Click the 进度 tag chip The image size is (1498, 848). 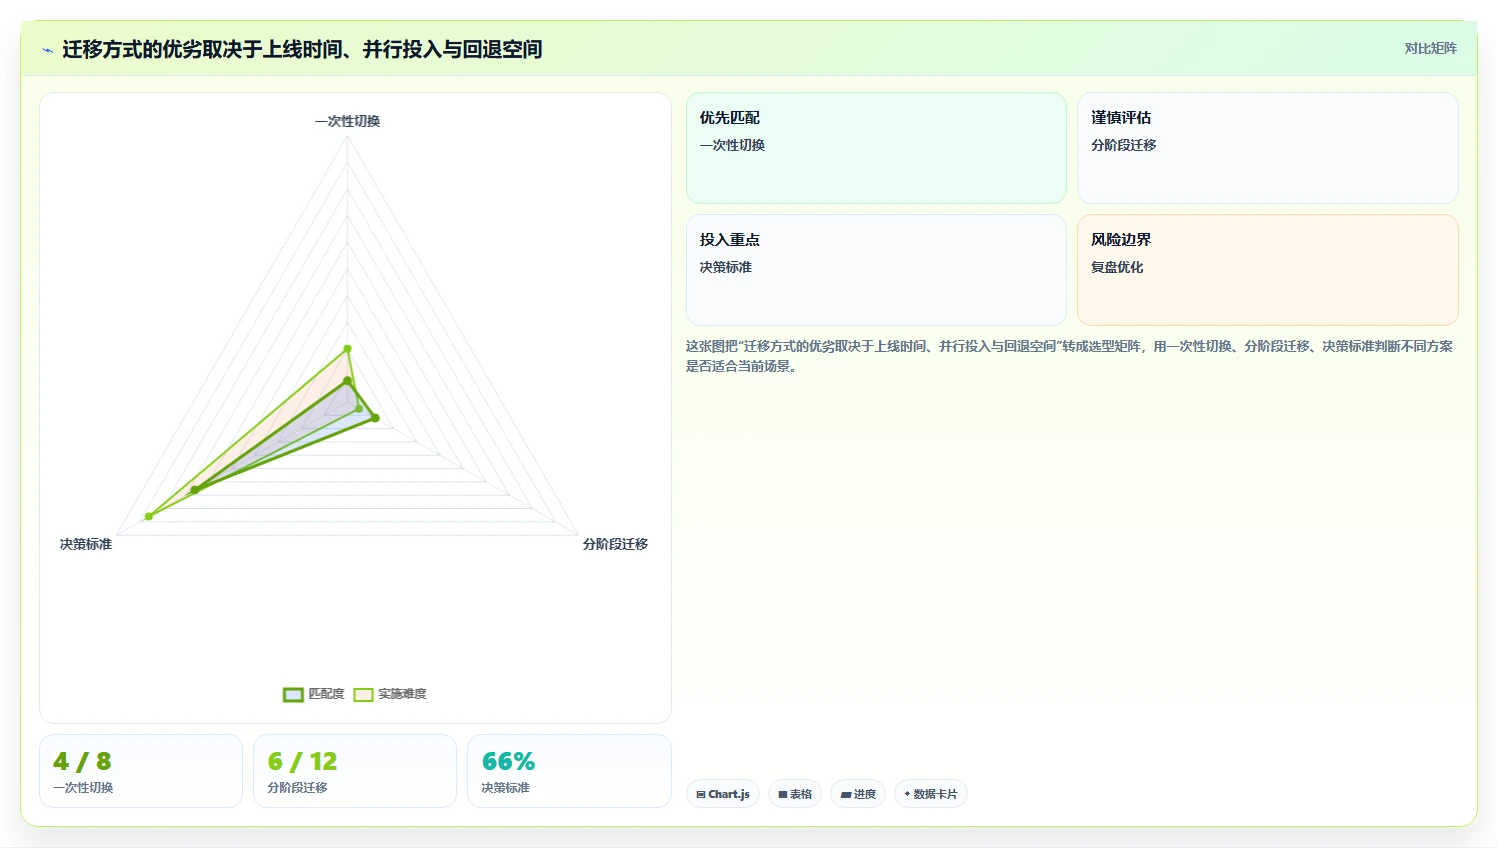858,794
